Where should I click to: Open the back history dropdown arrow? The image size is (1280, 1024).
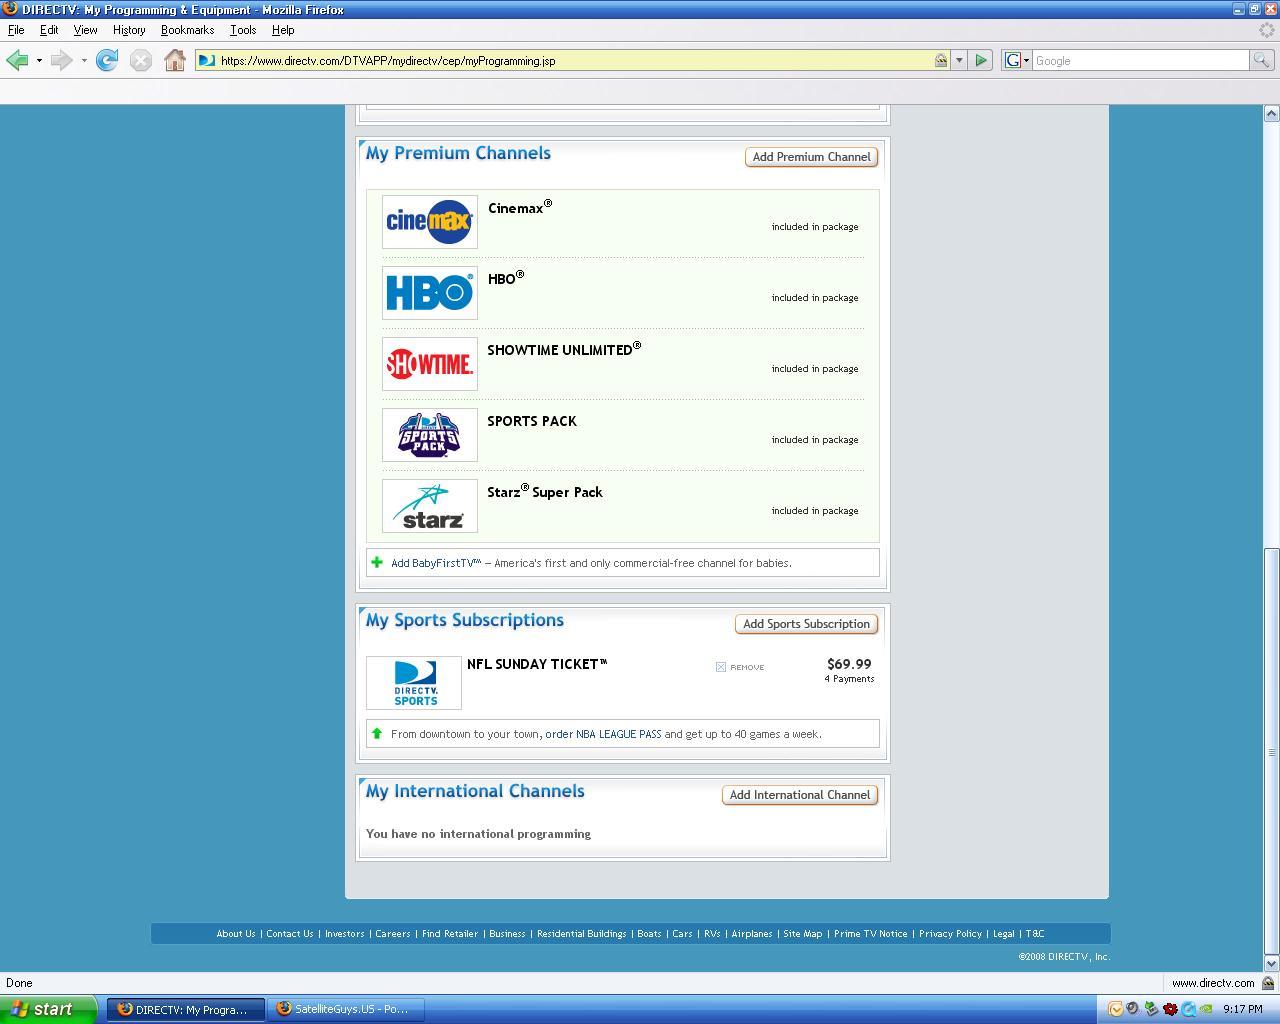click(39, 61)
